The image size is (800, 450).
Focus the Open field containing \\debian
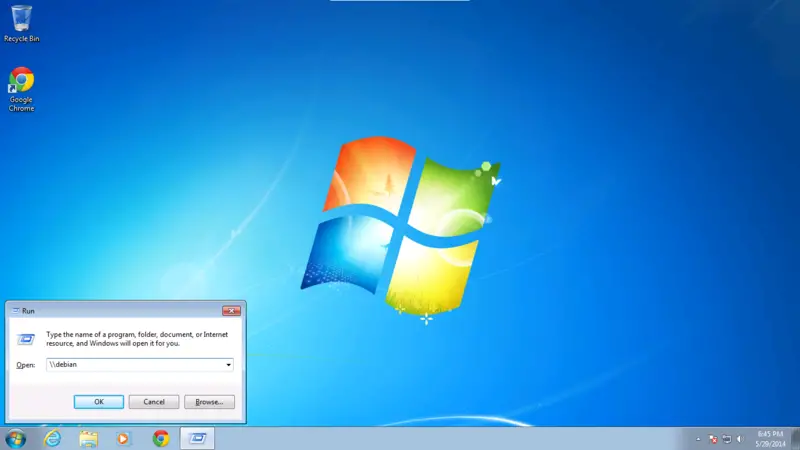click(x=139, y=365)
